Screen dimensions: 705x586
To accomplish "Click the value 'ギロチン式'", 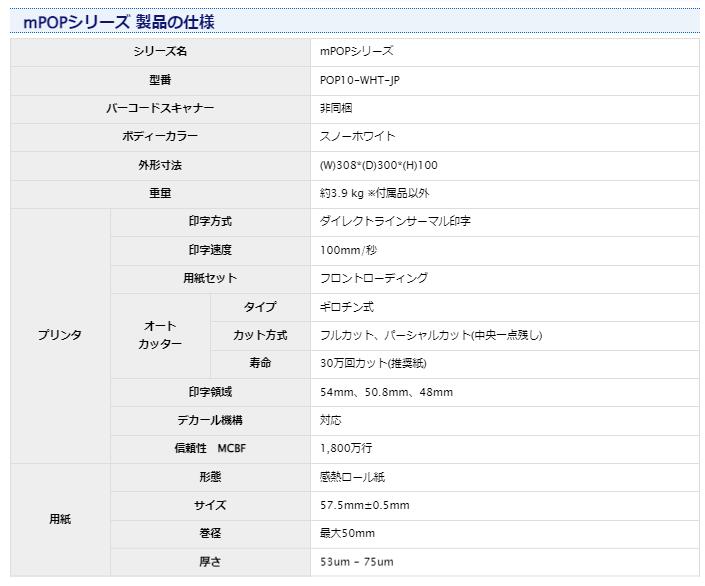I will (347, 307).
